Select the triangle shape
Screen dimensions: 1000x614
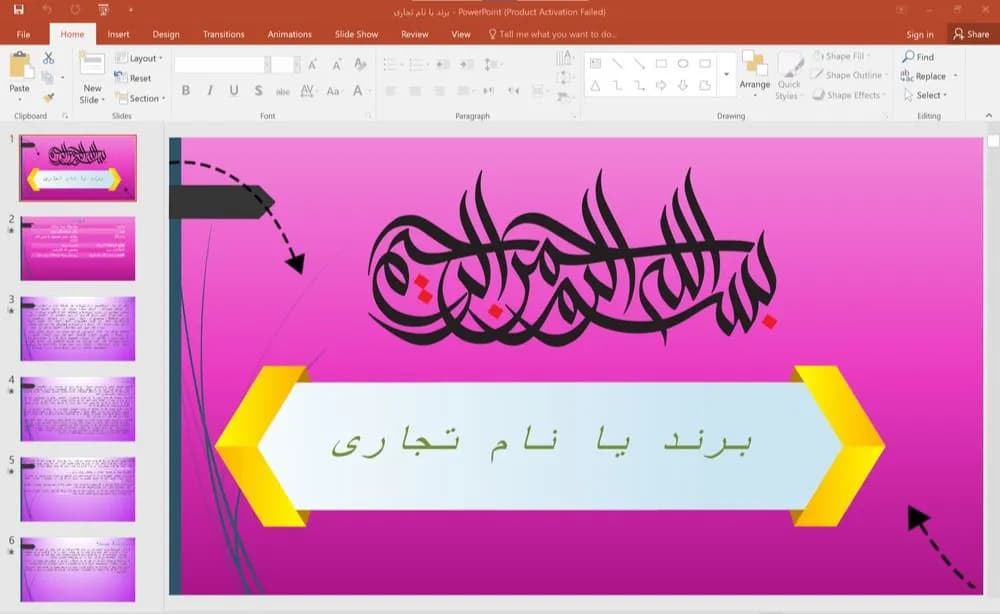[595, 85]
